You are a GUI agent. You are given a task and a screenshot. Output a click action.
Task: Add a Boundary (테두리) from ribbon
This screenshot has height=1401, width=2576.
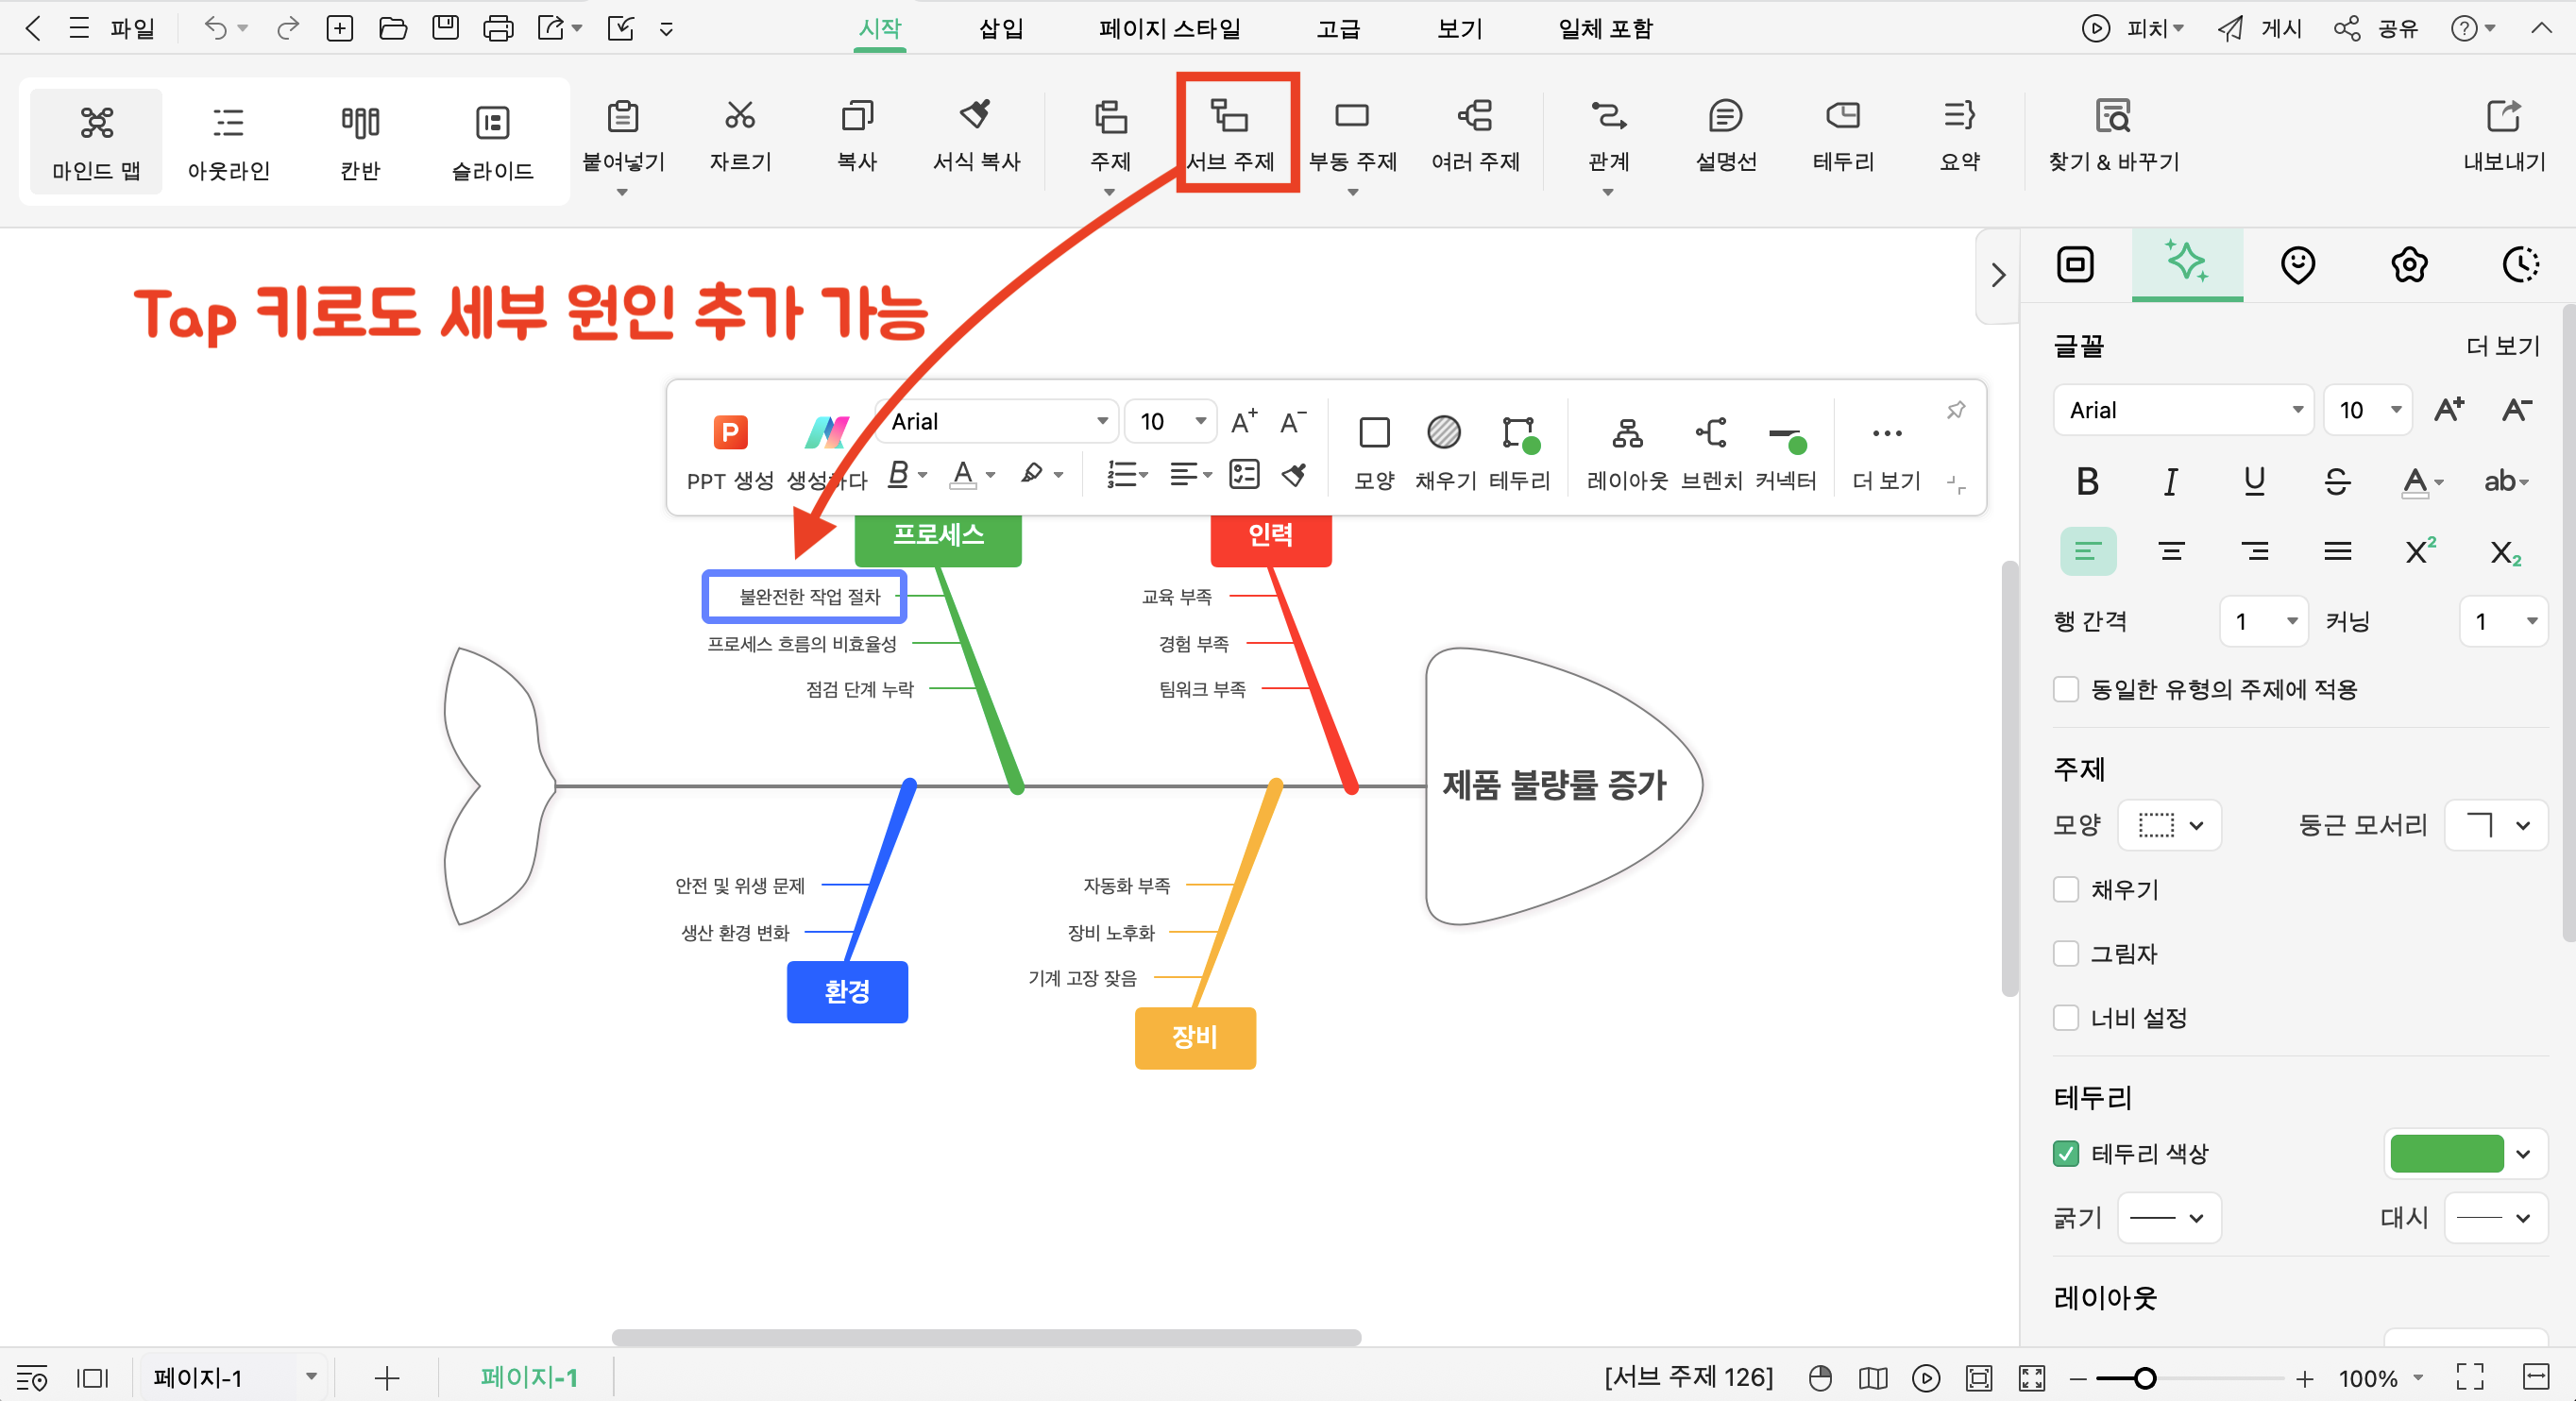(x=1843, y=136)
